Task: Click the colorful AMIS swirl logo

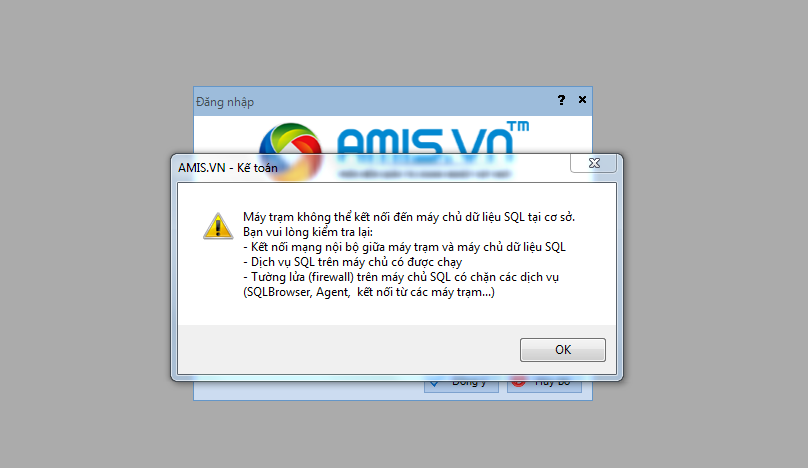Action: point(290,139)
